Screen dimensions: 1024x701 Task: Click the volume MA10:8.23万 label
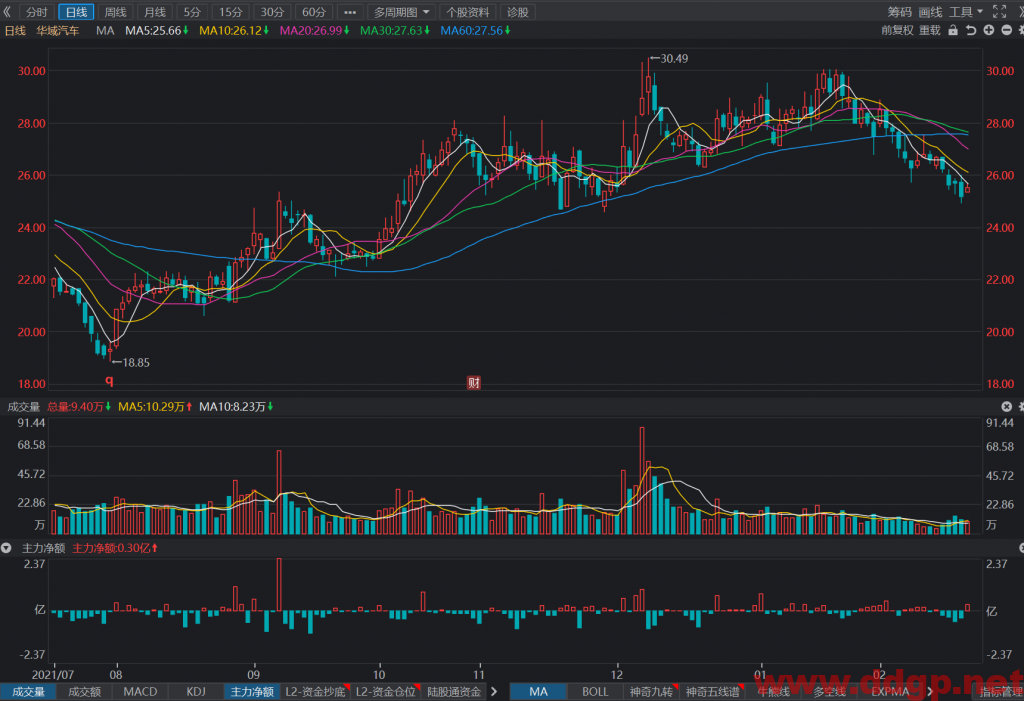point(236,406)
